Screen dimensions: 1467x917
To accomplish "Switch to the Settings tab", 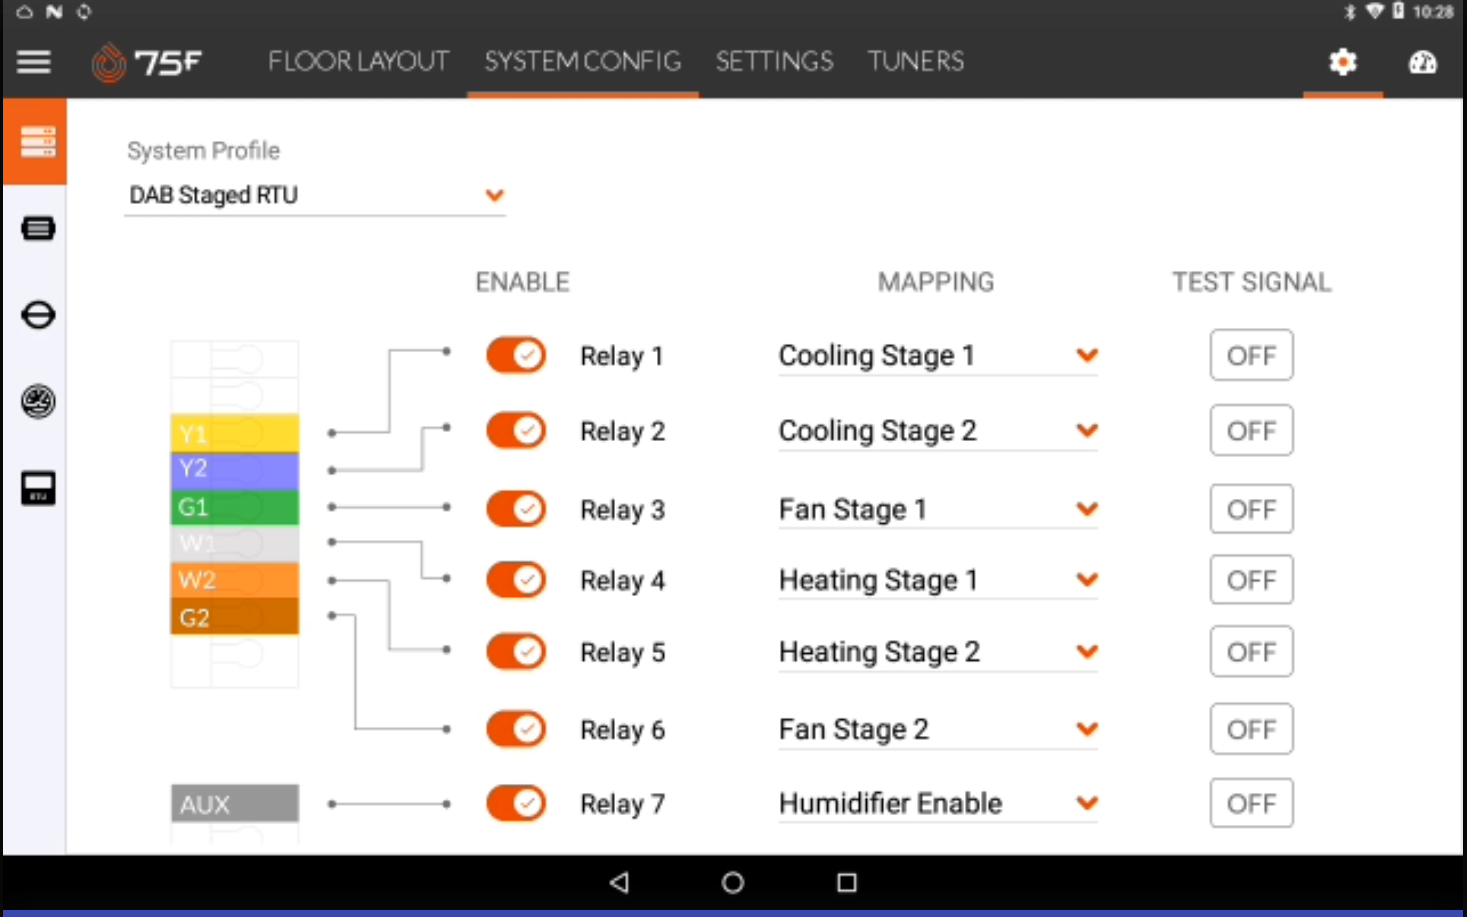I will pyautogui.click(x=774, y=62).
